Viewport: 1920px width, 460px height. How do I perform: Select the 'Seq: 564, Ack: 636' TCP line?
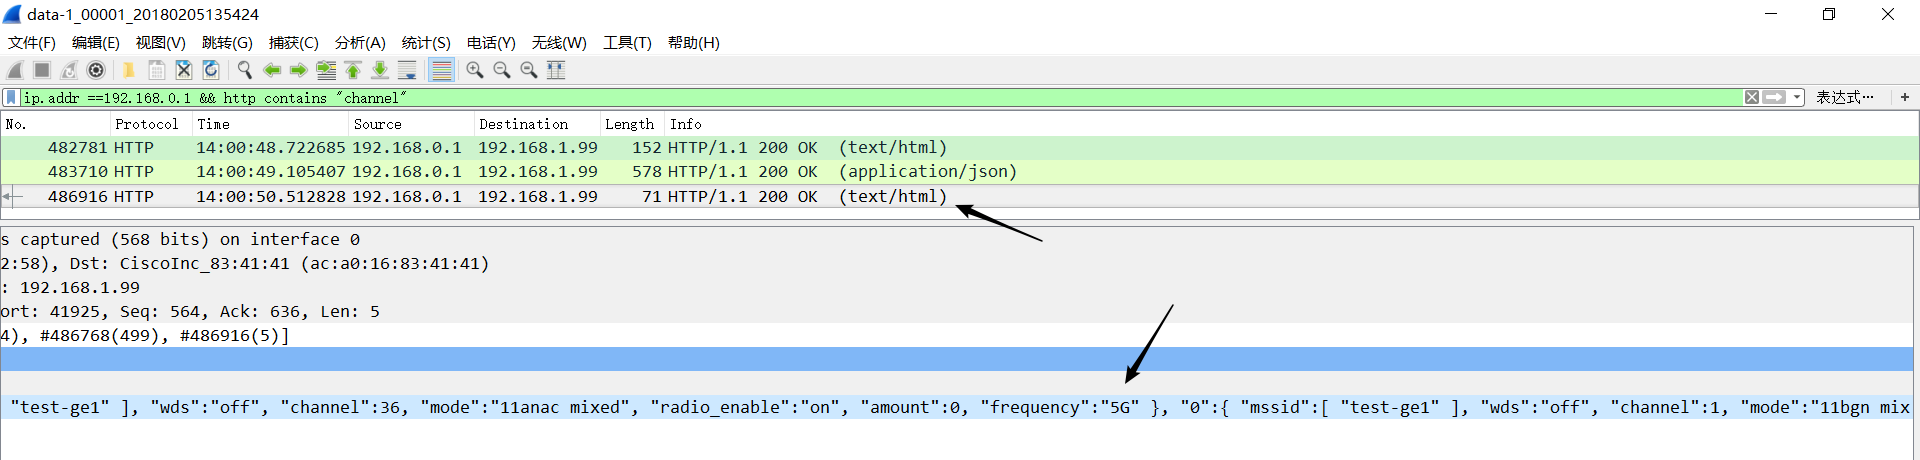tap(956, 312)
